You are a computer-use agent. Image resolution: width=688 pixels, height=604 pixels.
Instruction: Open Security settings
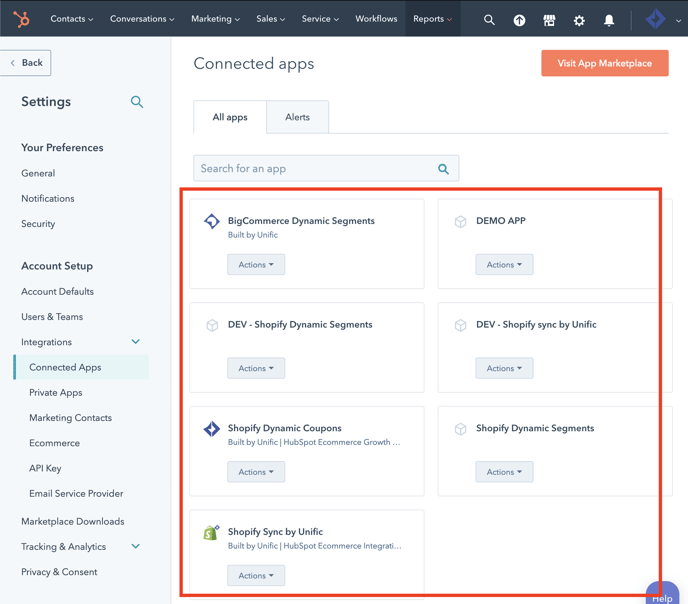pyautogui.click(x=38, y=224)
